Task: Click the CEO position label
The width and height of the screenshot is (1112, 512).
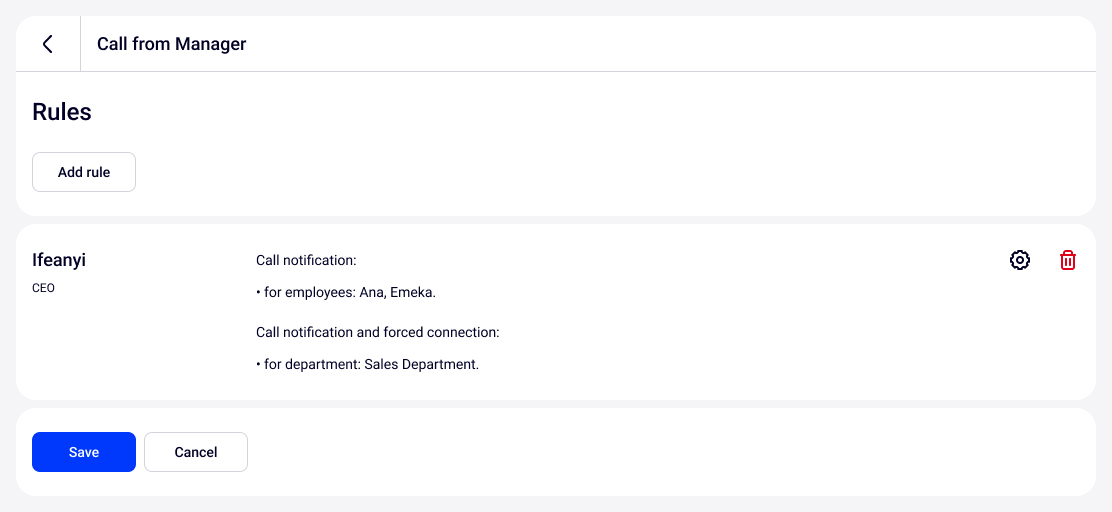Action: pyautogui.click(x=44, y=288)
